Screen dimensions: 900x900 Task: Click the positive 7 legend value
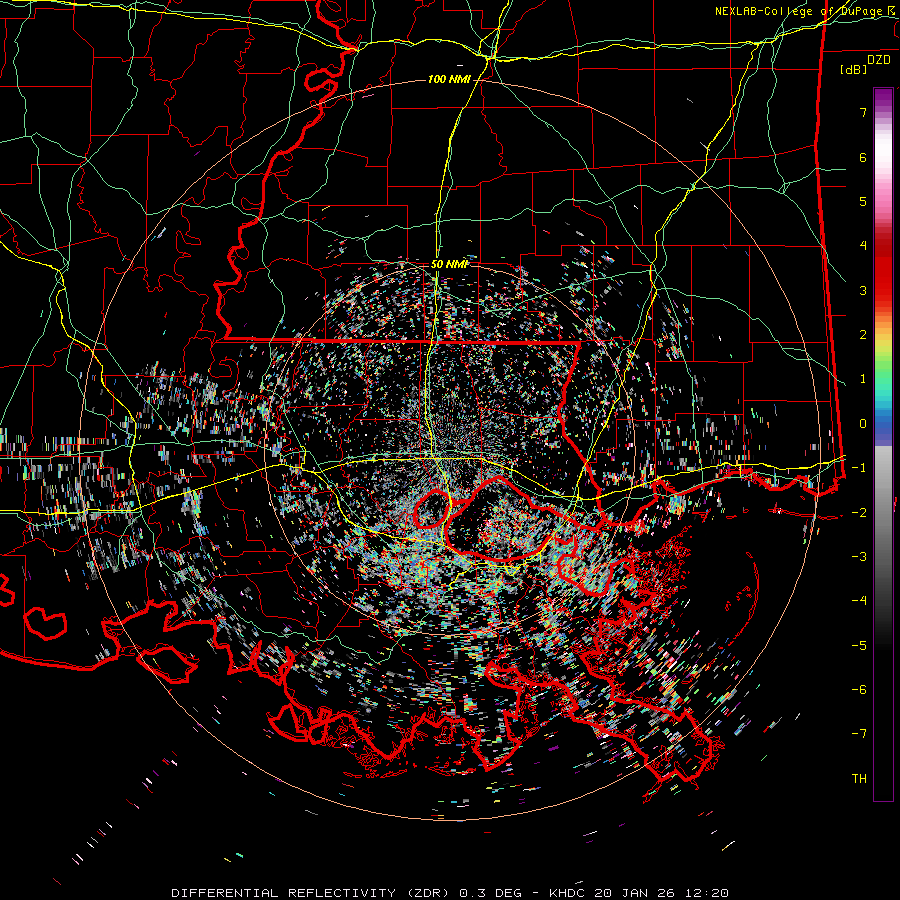pos(863,112)
